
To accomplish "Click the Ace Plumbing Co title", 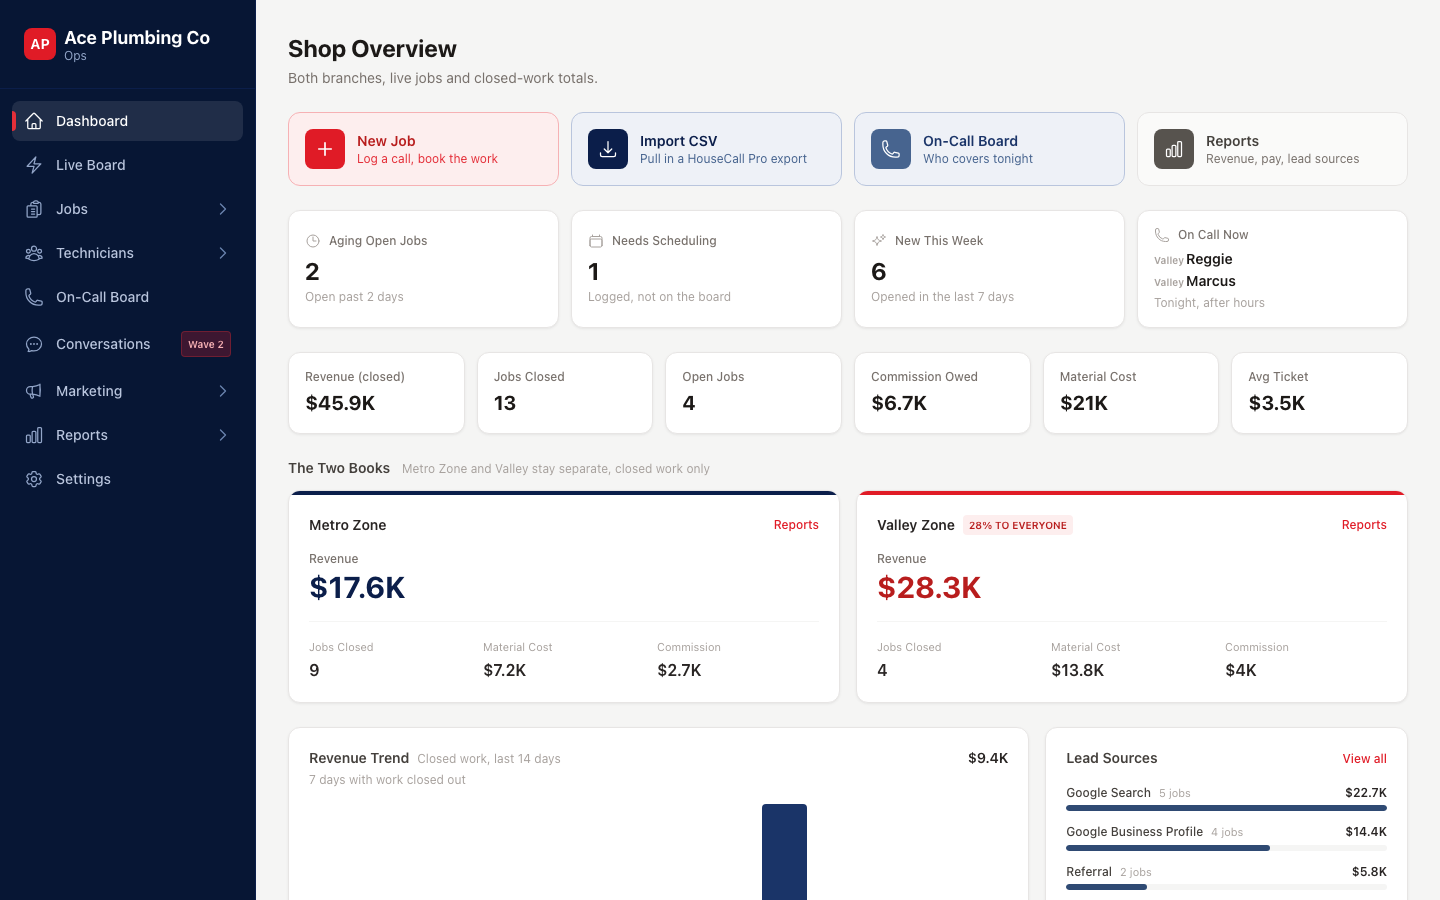I will click(137, 38).
